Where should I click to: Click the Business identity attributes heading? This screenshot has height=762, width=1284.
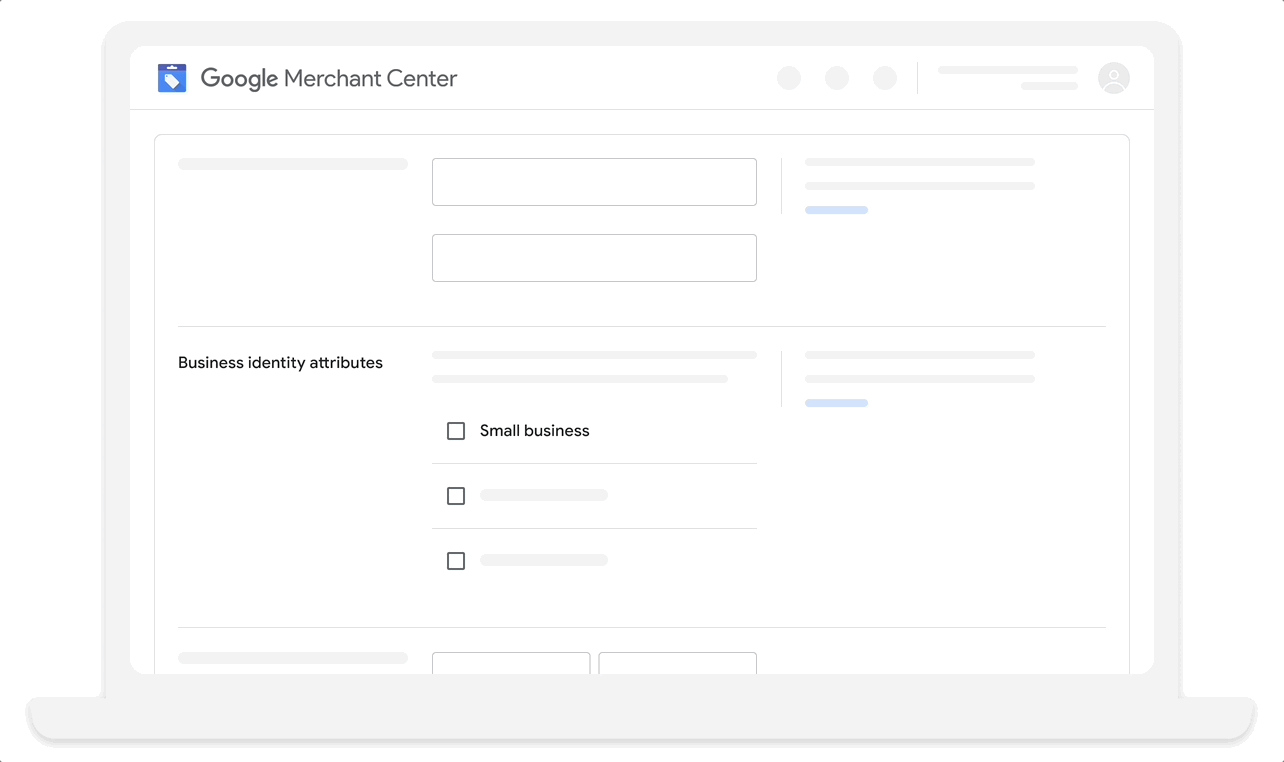point(280,363)
